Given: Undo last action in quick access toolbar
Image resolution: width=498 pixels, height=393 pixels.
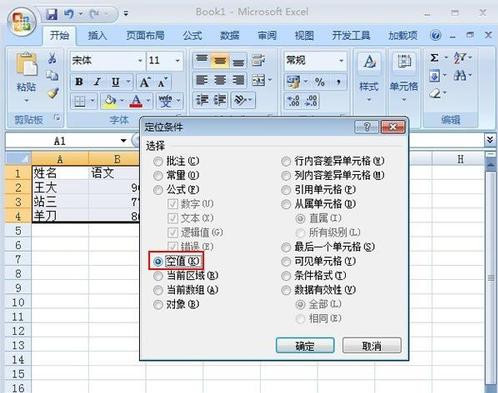Looking at the screenshot, I should pos(68,14).
